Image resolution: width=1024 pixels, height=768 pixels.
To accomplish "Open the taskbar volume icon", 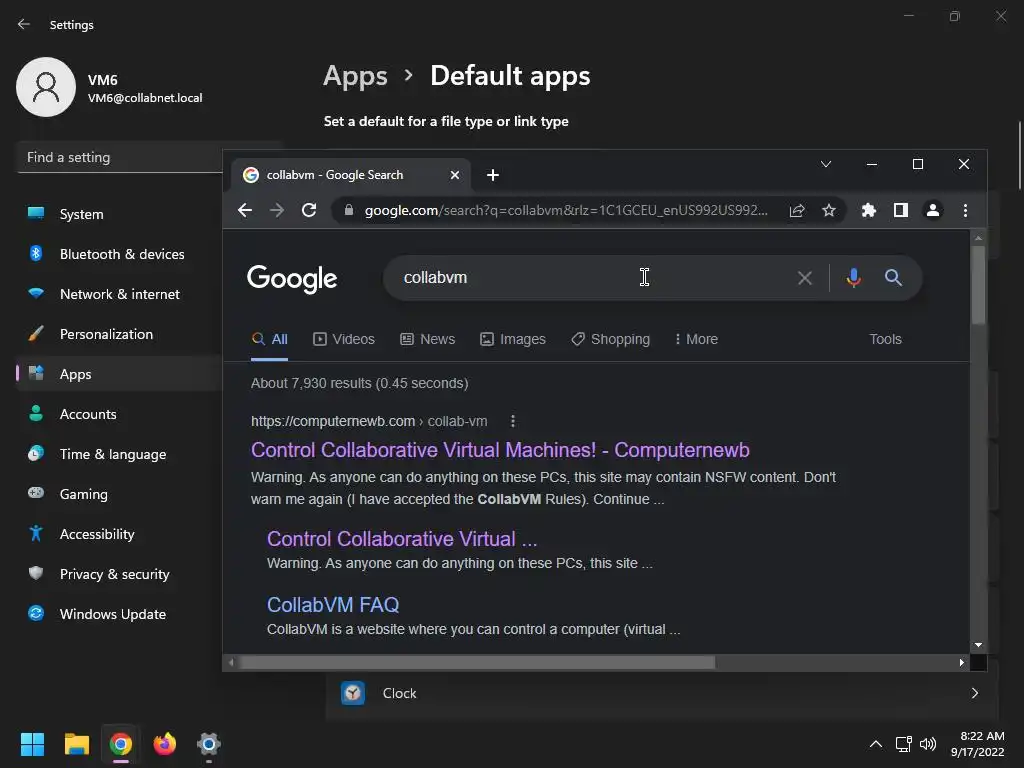I will (x=927, y=744).
